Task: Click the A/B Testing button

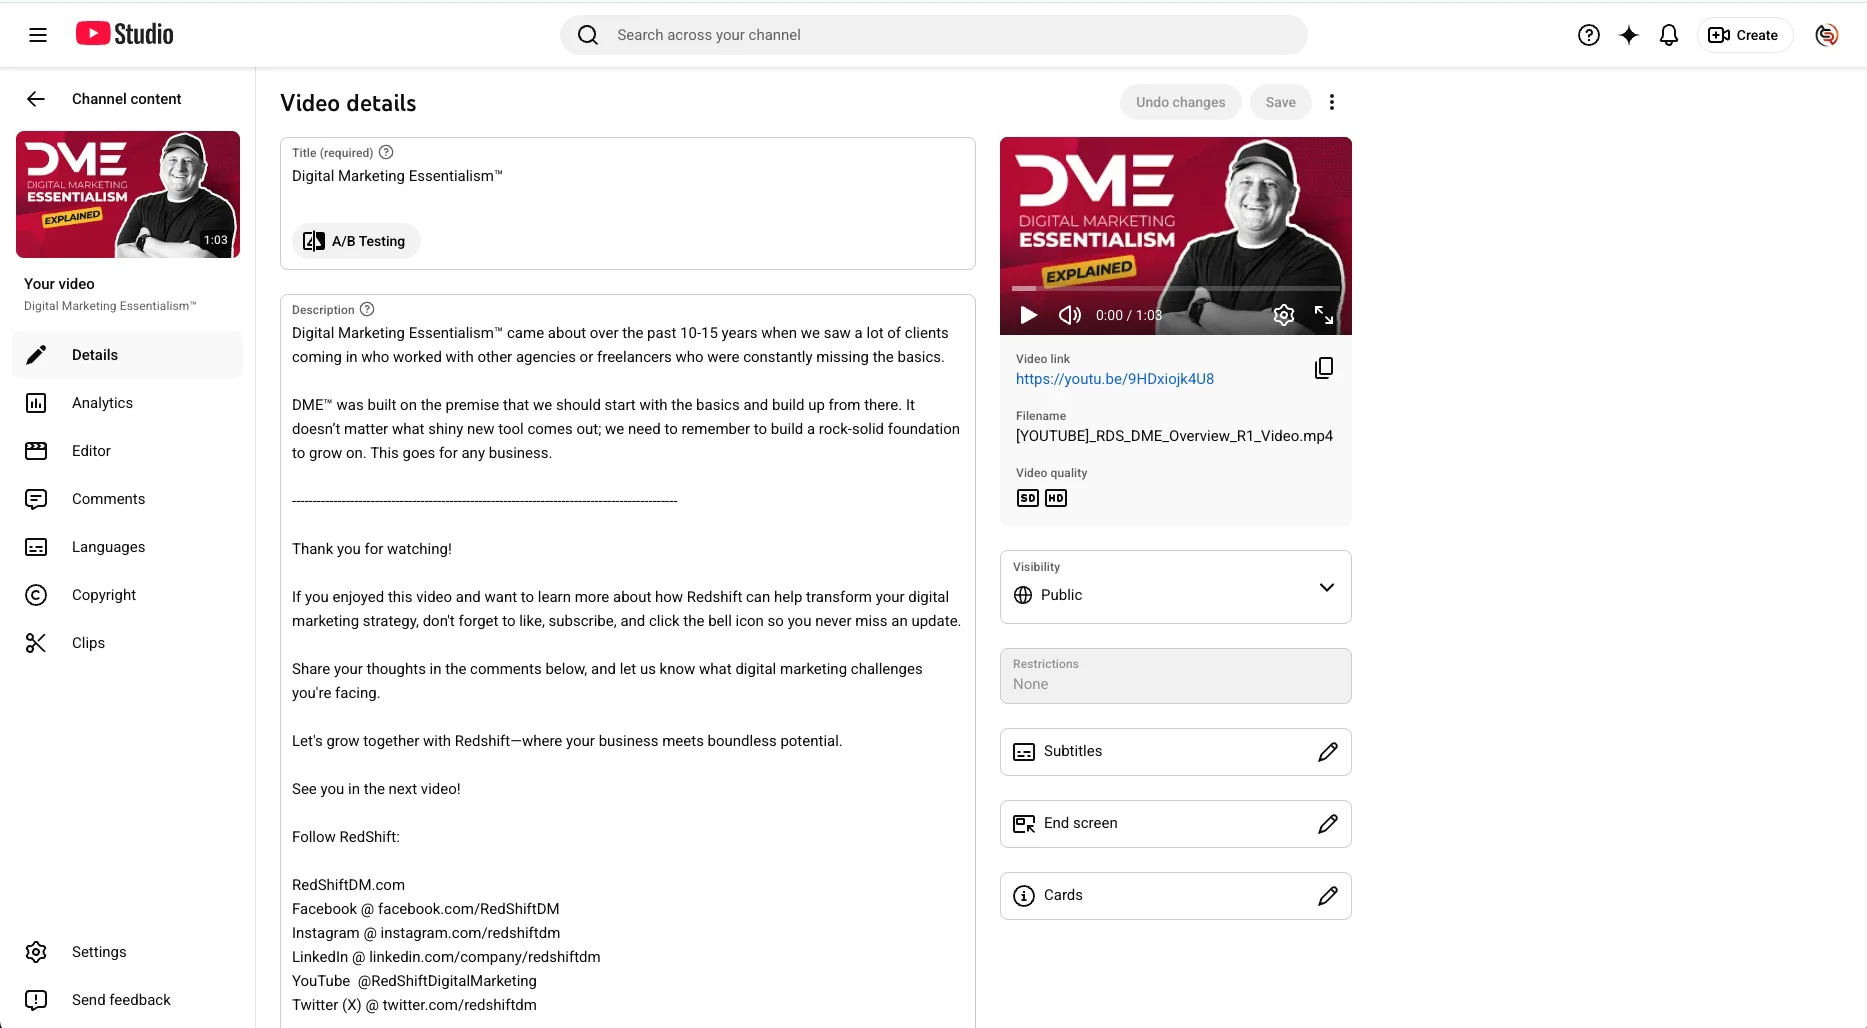Action: pyautogui.click(x=356, y=240)
